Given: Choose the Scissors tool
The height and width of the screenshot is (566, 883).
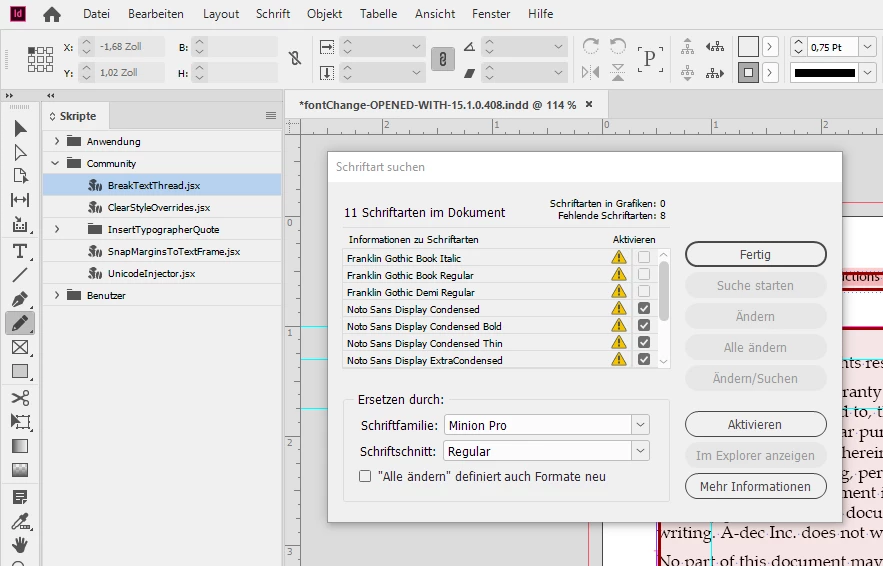Looking at the screenshot, I should pos(20,398).
